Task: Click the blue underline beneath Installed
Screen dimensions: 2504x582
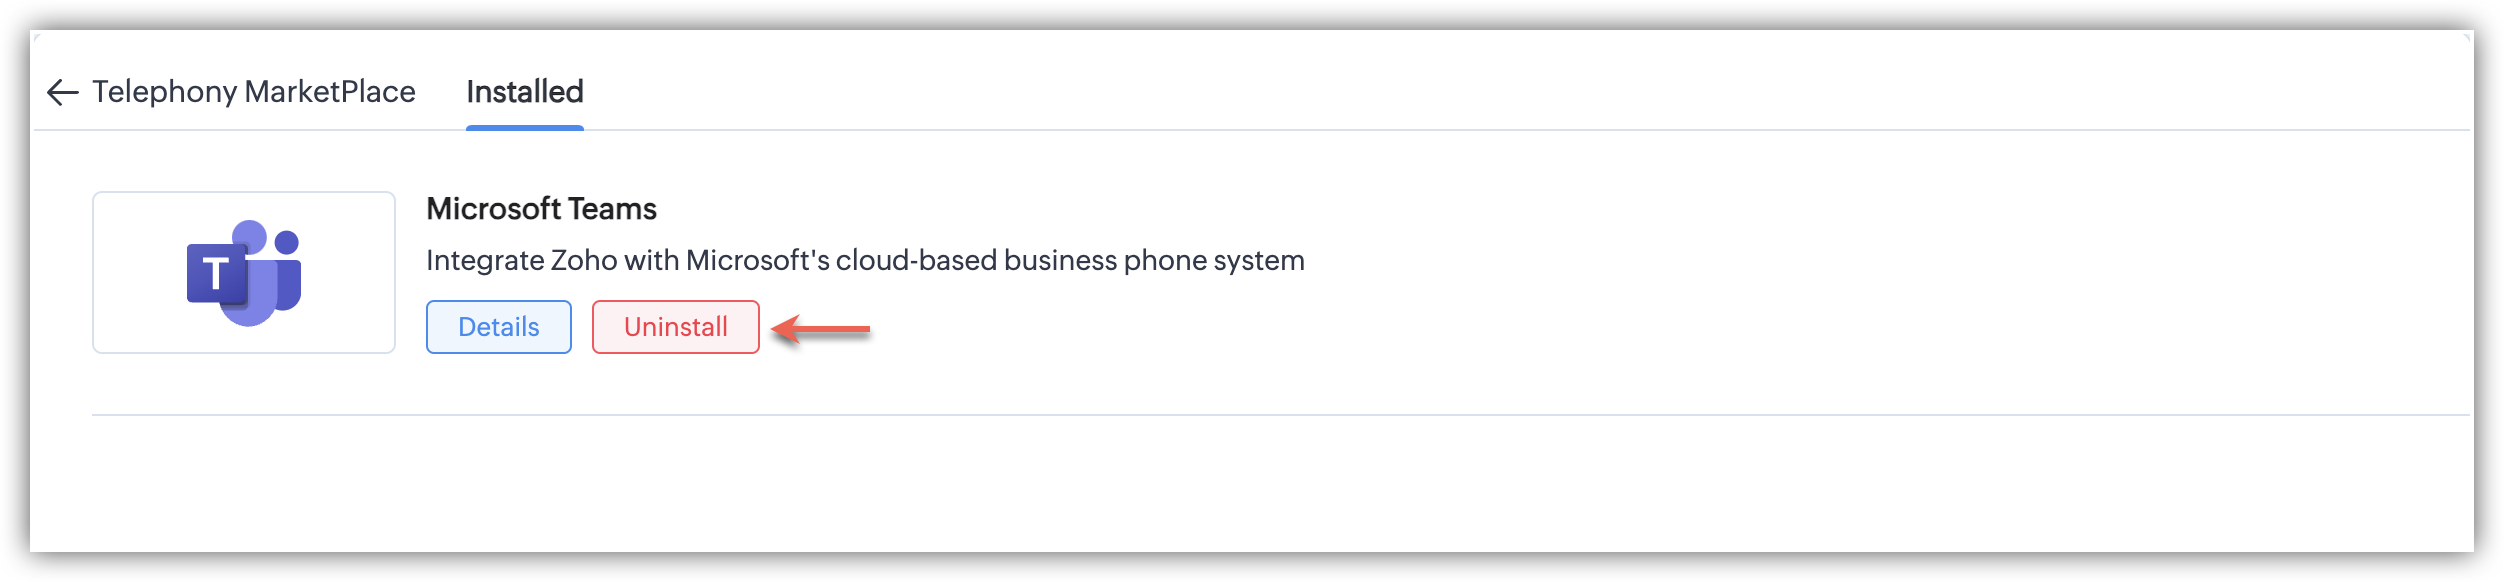Action: pyautogui.click(x=524, y=128)
